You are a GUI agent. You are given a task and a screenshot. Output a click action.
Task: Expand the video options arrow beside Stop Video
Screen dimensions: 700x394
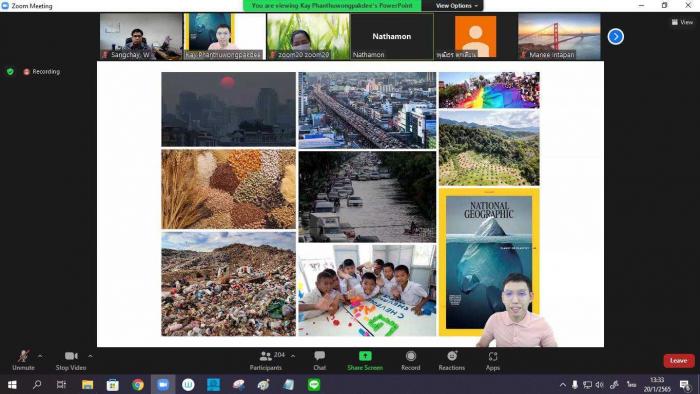click(x=90, y=356)
